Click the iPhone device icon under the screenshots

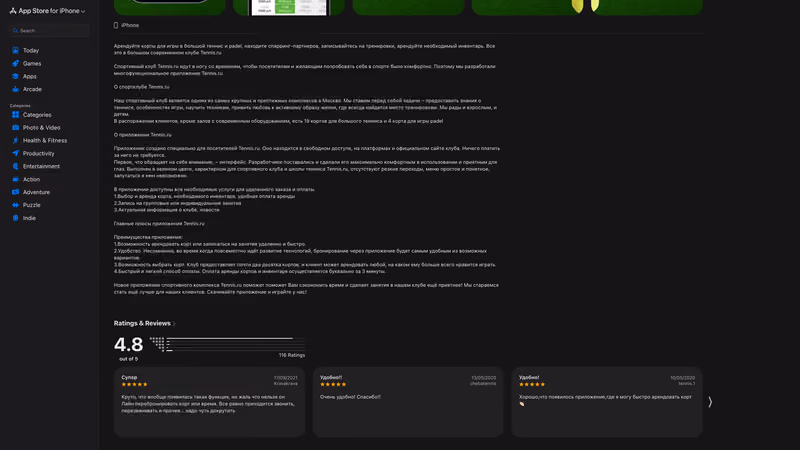tap(116, 25)
